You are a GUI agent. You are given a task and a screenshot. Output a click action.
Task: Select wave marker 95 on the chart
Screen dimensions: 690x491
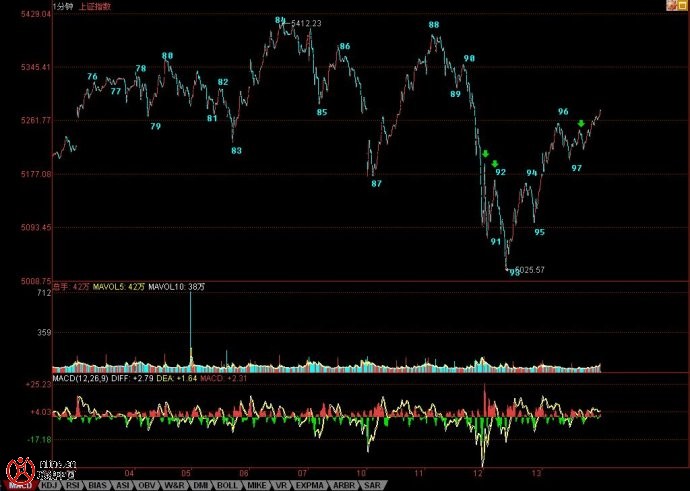pos(539,232)
